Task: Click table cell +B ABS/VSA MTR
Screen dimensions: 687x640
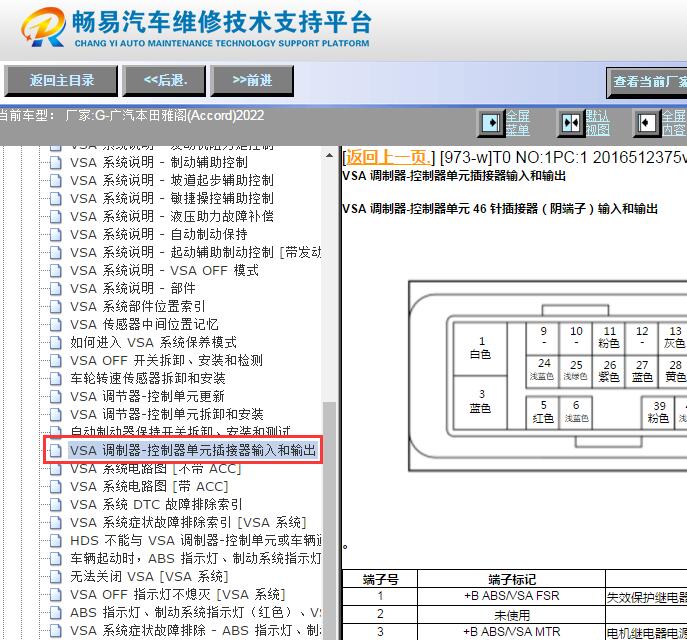Action: coord(511,632)
